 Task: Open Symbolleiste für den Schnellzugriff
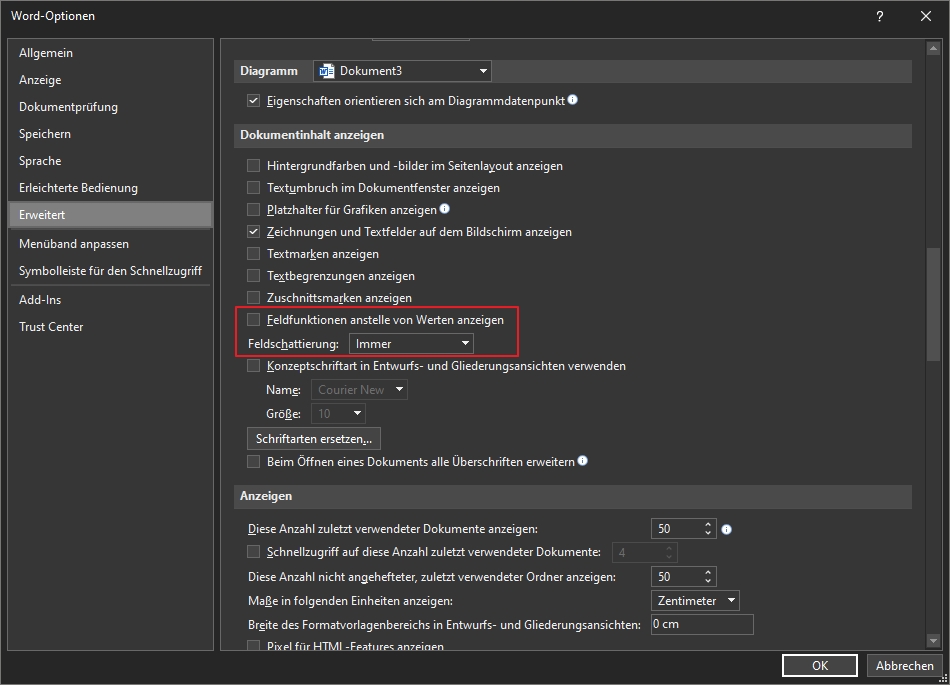[110, 271]
